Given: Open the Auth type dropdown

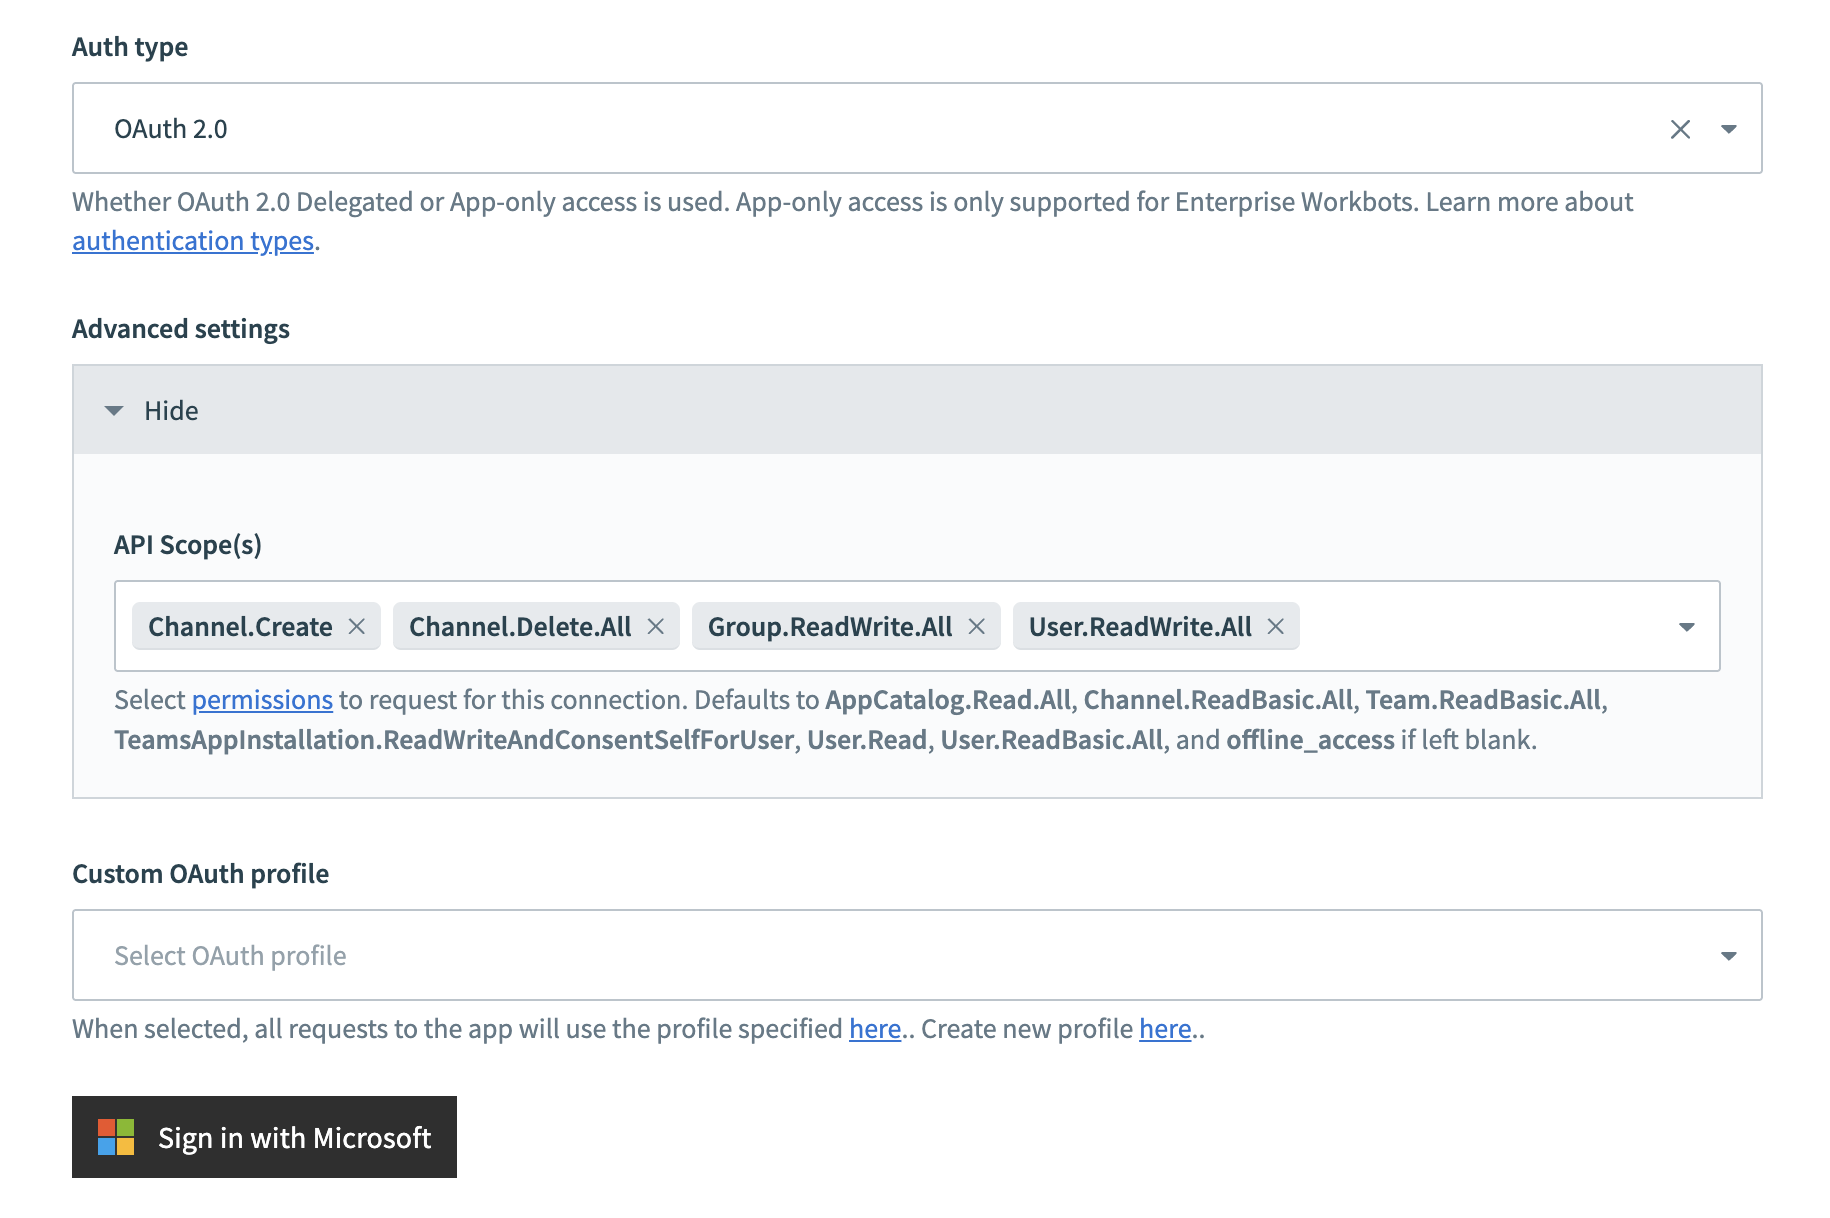Looking at the screenshot, I should pyautogui.click(x=1729, y=128).
